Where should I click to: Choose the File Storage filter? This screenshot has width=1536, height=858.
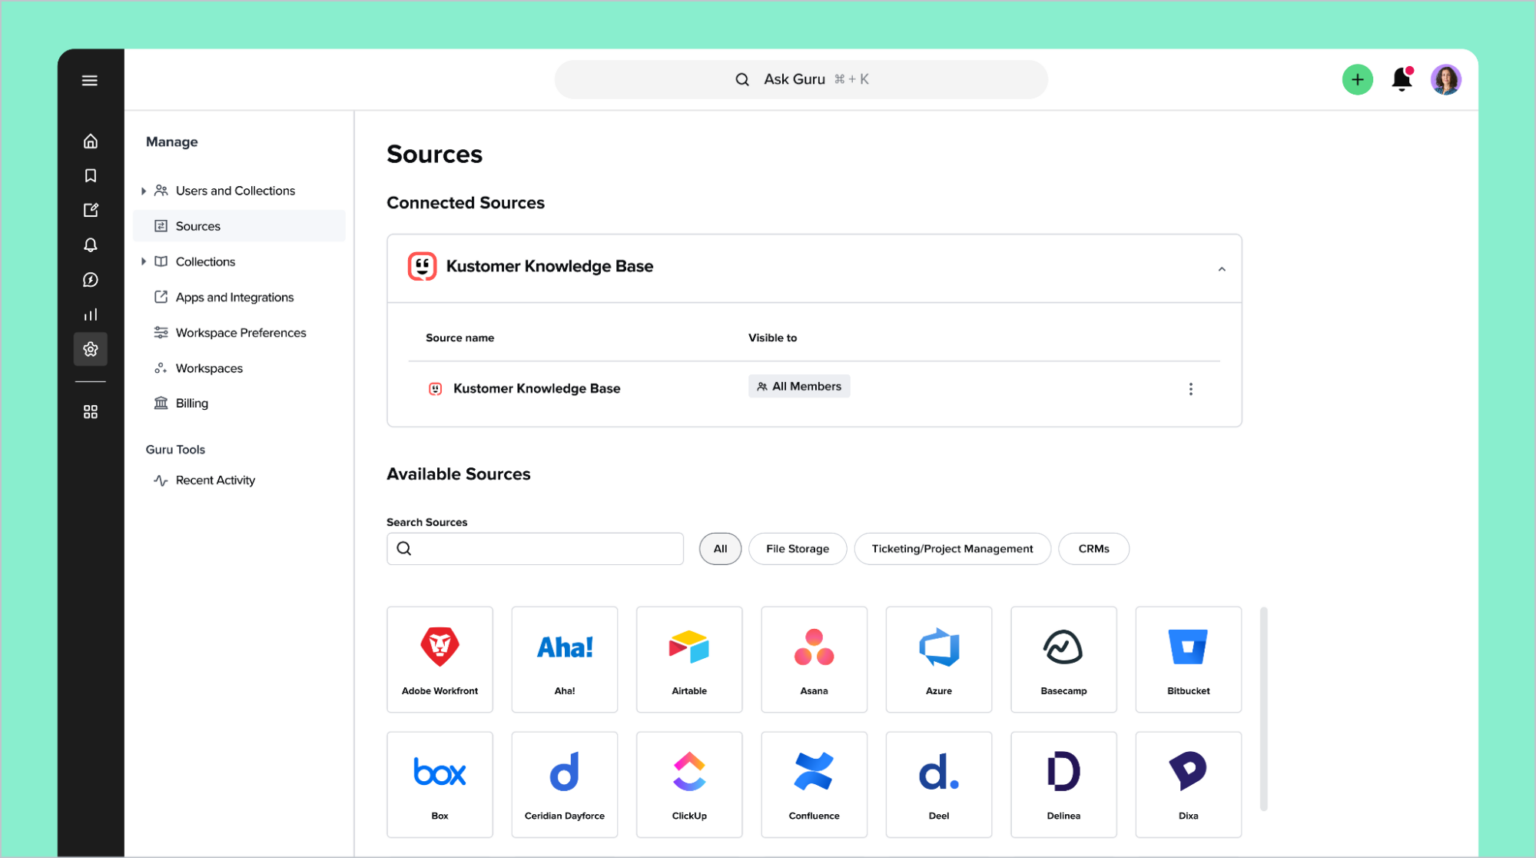tap(797, 548)
